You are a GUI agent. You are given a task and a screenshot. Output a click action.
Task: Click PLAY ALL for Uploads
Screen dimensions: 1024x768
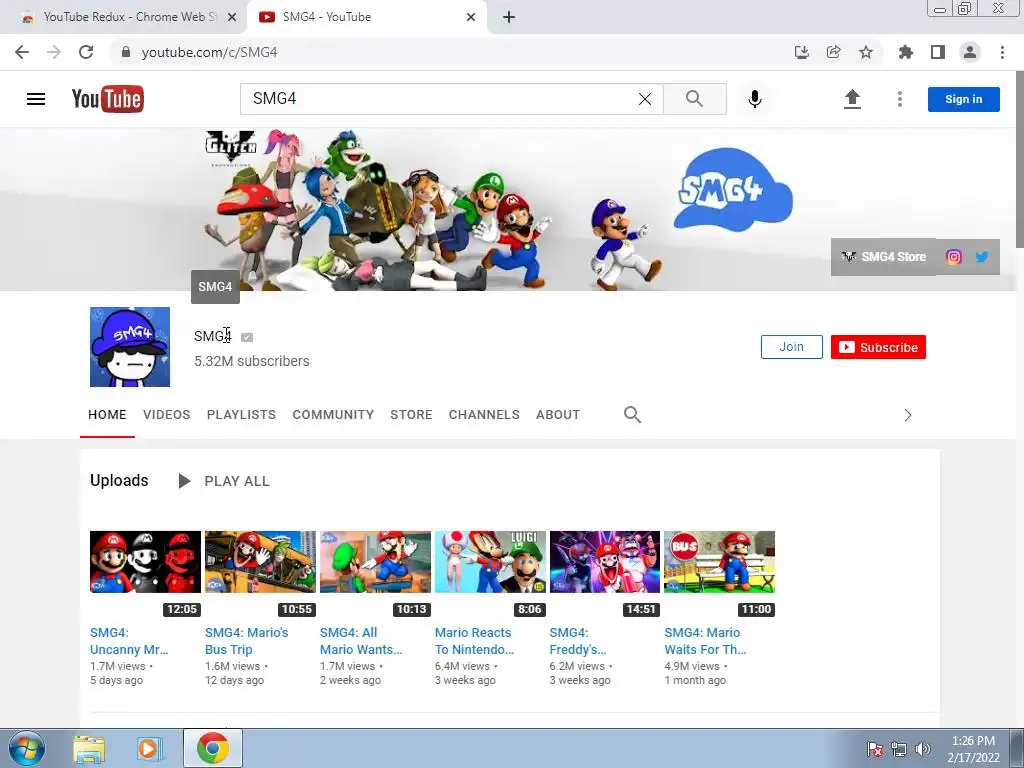[x=224, y=481]
